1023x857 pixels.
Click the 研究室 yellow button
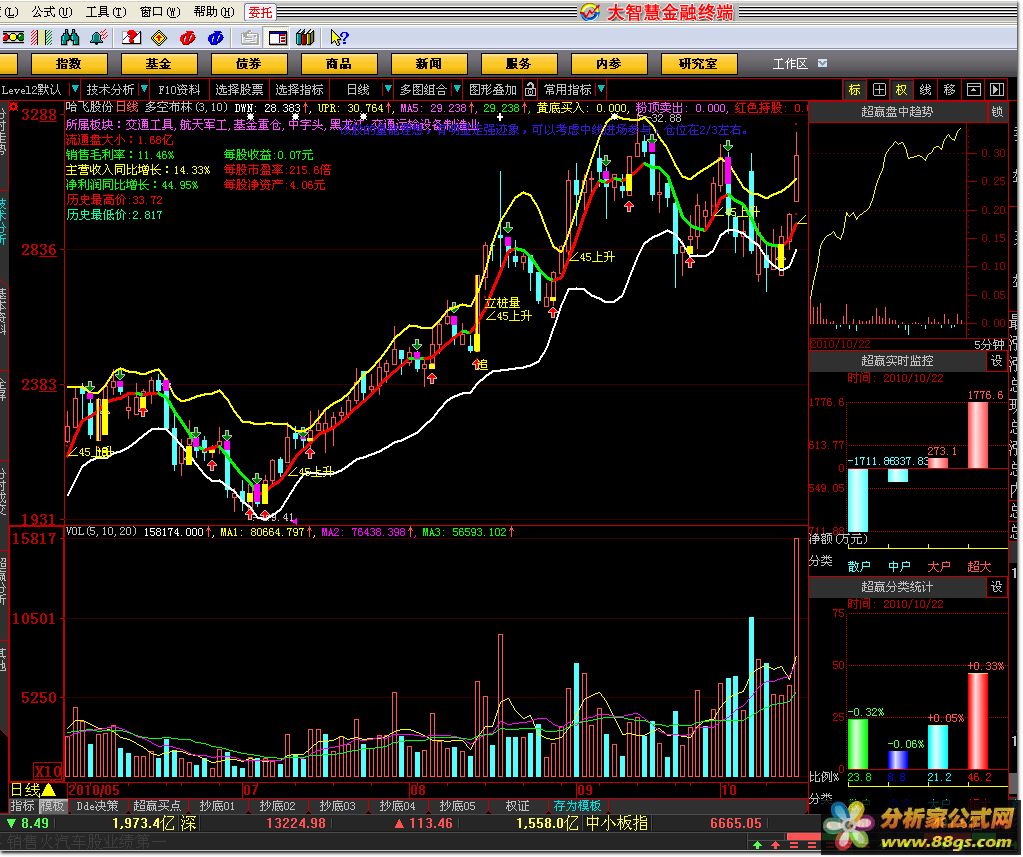699,64
